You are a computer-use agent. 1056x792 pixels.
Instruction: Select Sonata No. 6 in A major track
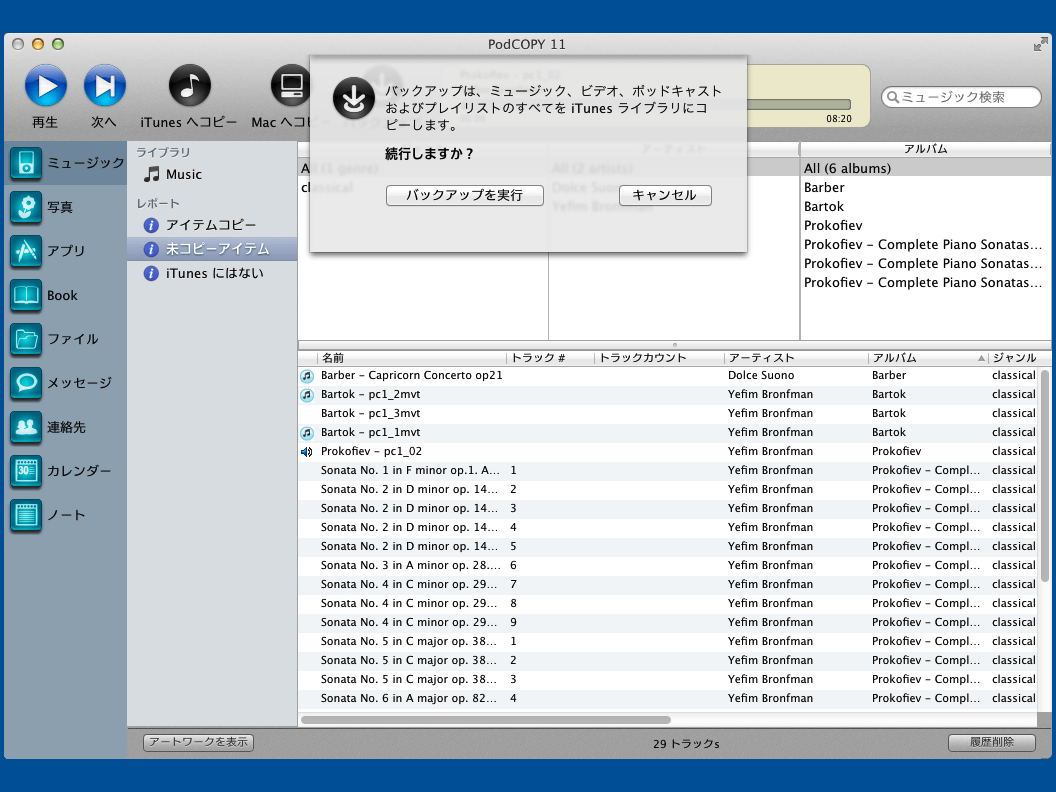(x=669, y=698)
